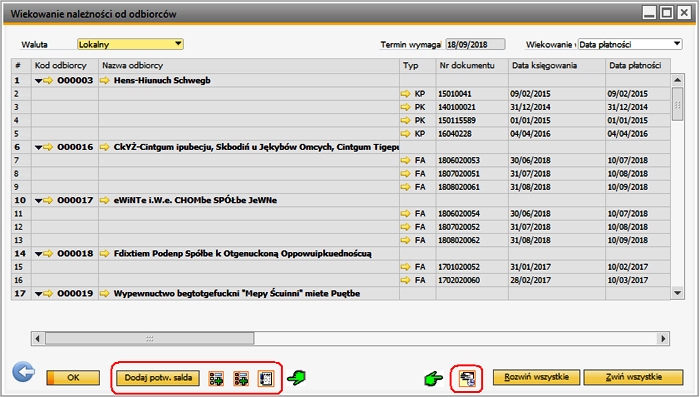Select booking date cell 04/04/2016
The width and height of the screenshot is (700, 397).
point(557,134)
